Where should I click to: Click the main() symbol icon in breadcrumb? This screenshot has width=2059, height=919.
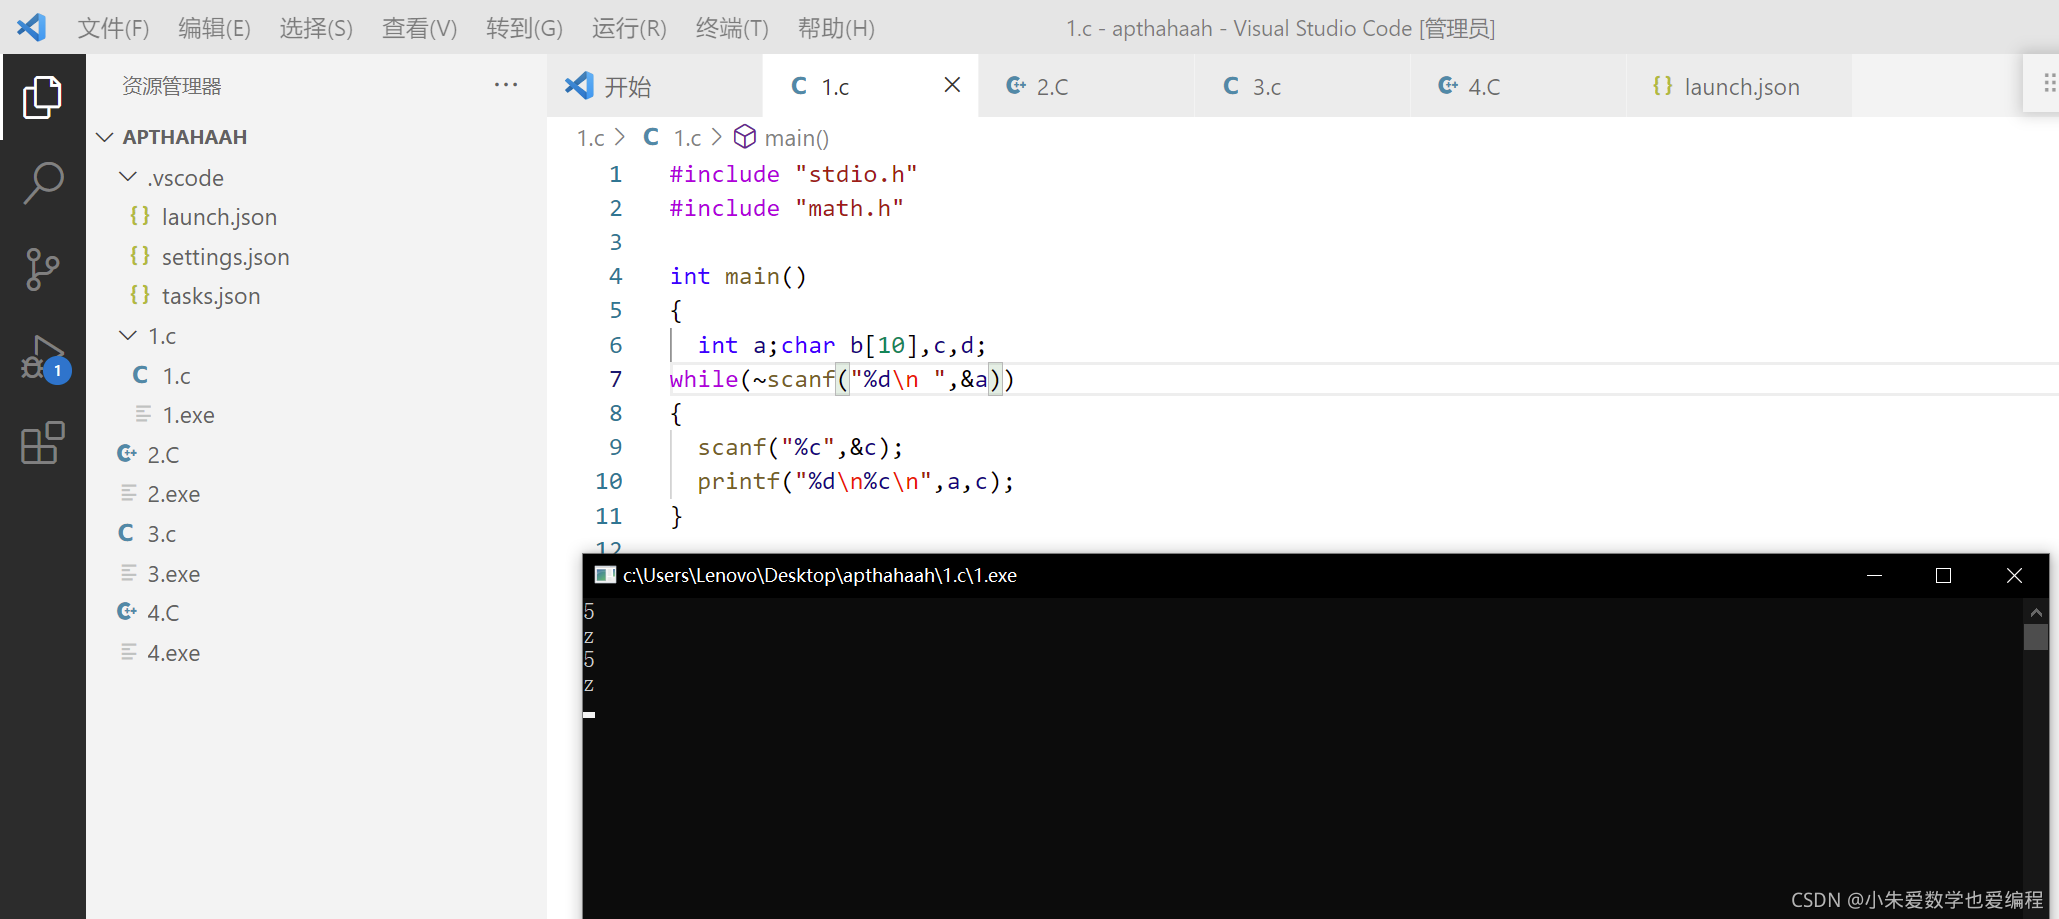(x=745, y=136)
